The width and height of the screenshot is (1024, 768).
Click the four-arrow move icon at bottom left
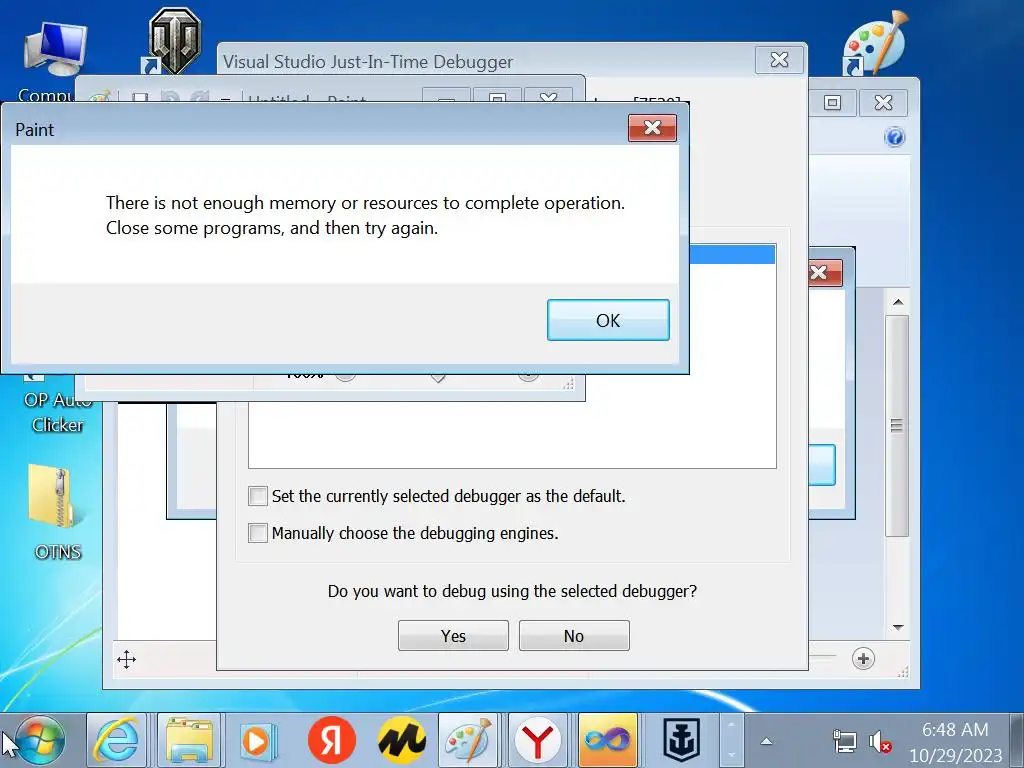tap(127, 659)
